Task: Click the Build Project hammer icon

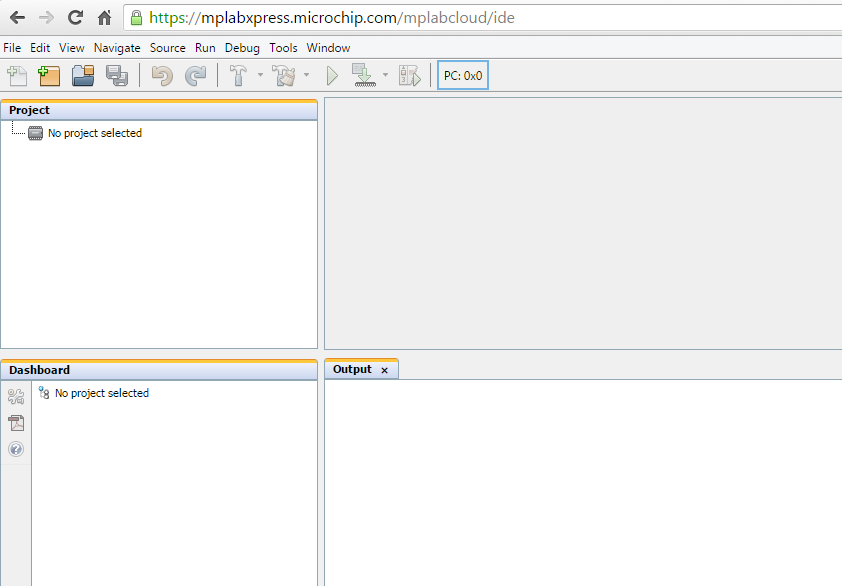Action: (x=239, y=76)
